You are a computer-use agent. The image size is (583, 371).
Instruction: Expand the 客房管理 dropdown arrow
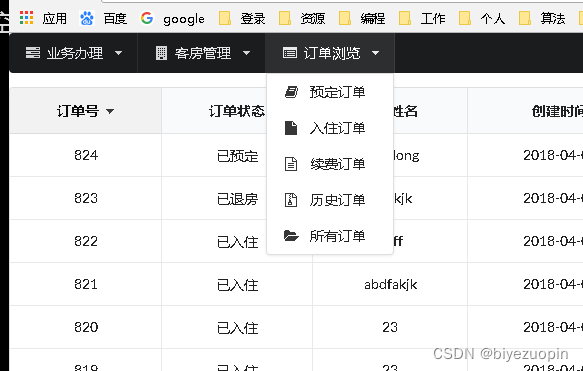click(247, 53)
